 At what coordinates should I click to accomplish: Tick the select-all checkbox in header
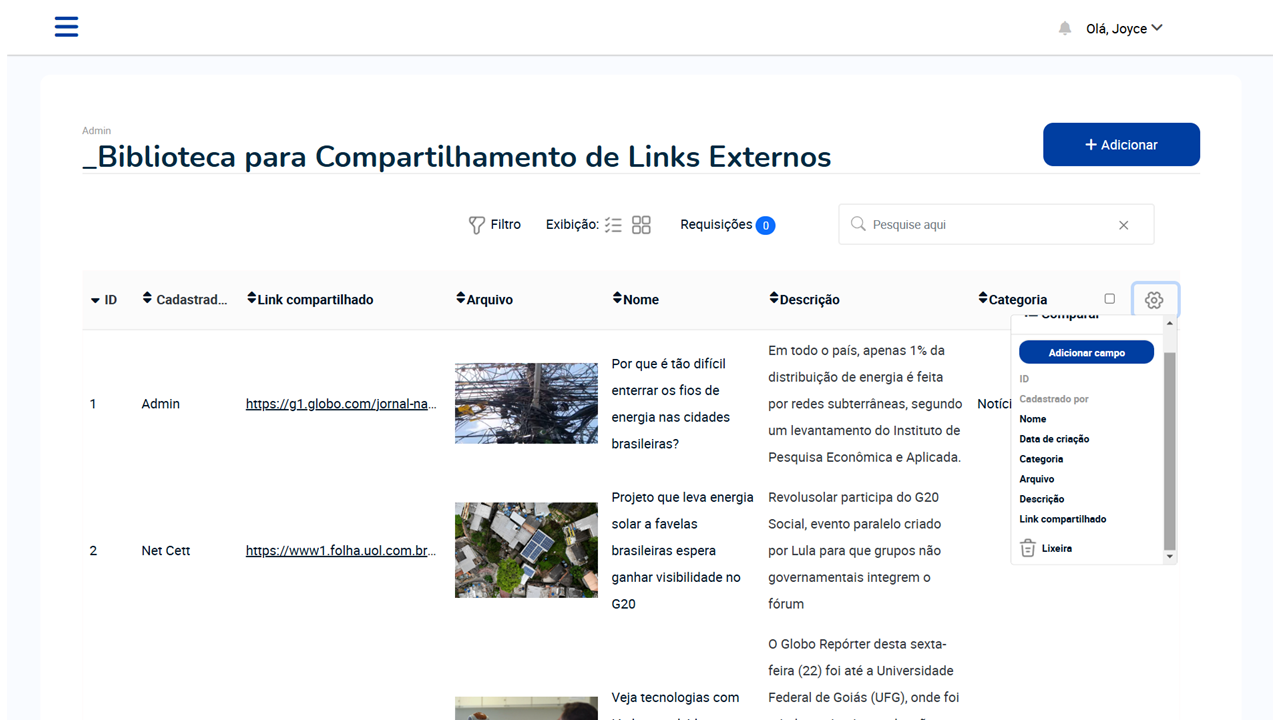click(1109, 299)
